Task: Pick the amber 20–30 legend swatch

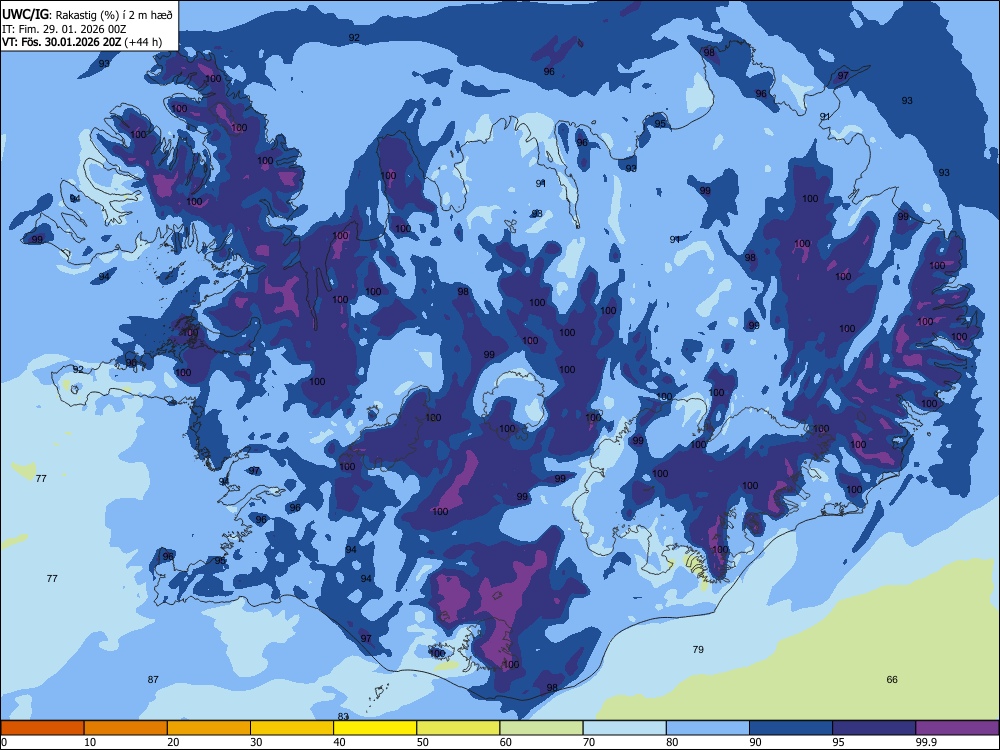Action: pos(209,728)
